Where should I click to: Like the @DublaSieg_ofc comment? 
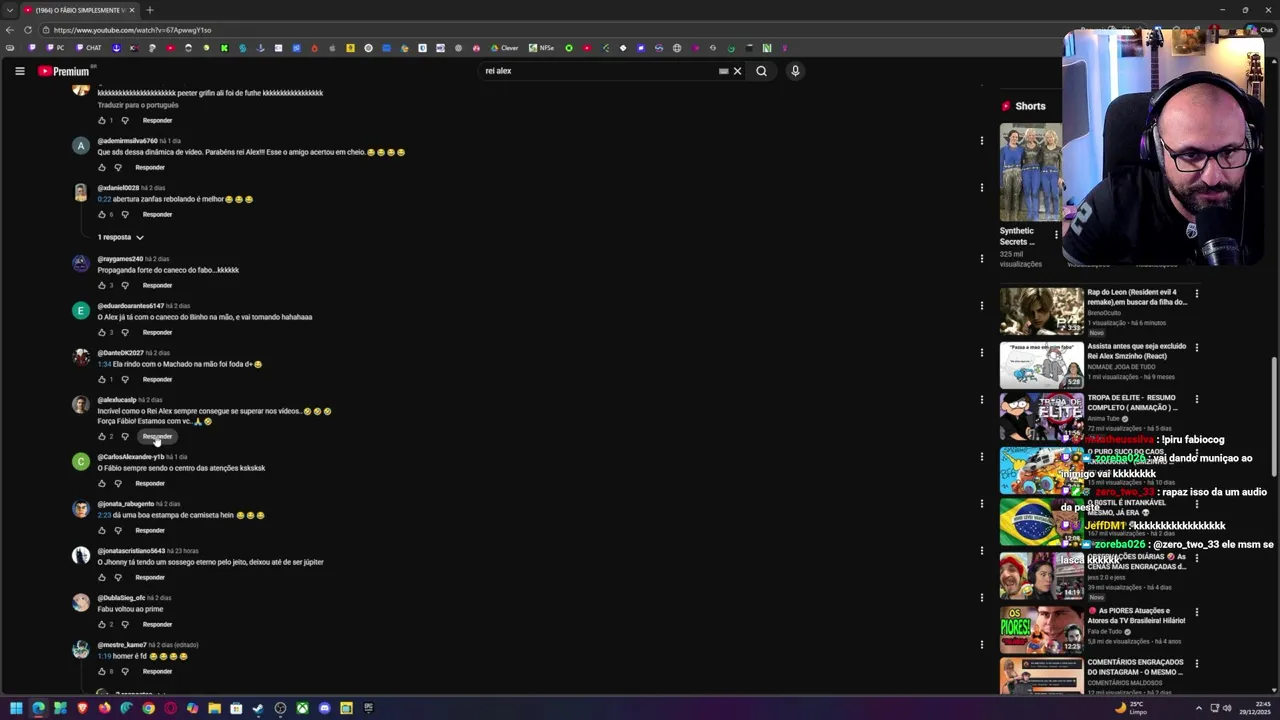coord(102,624)
